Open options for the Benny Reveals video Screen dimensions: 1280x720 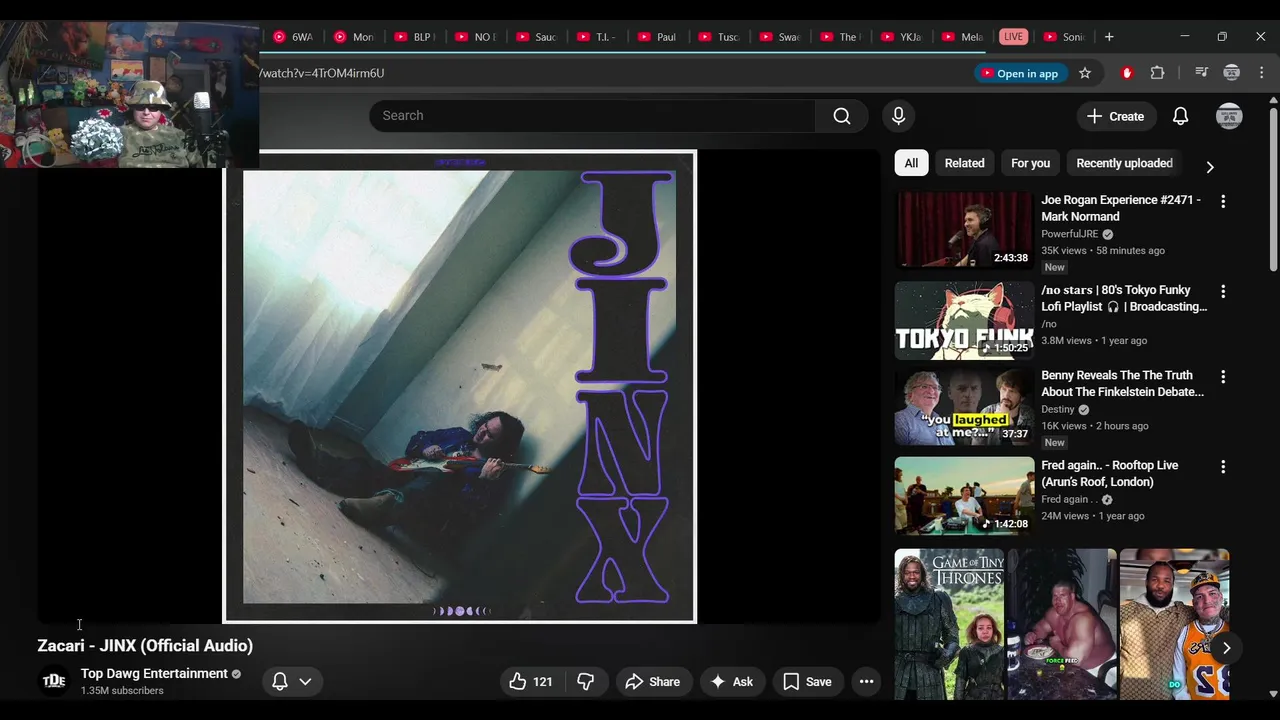(1222, 377)
